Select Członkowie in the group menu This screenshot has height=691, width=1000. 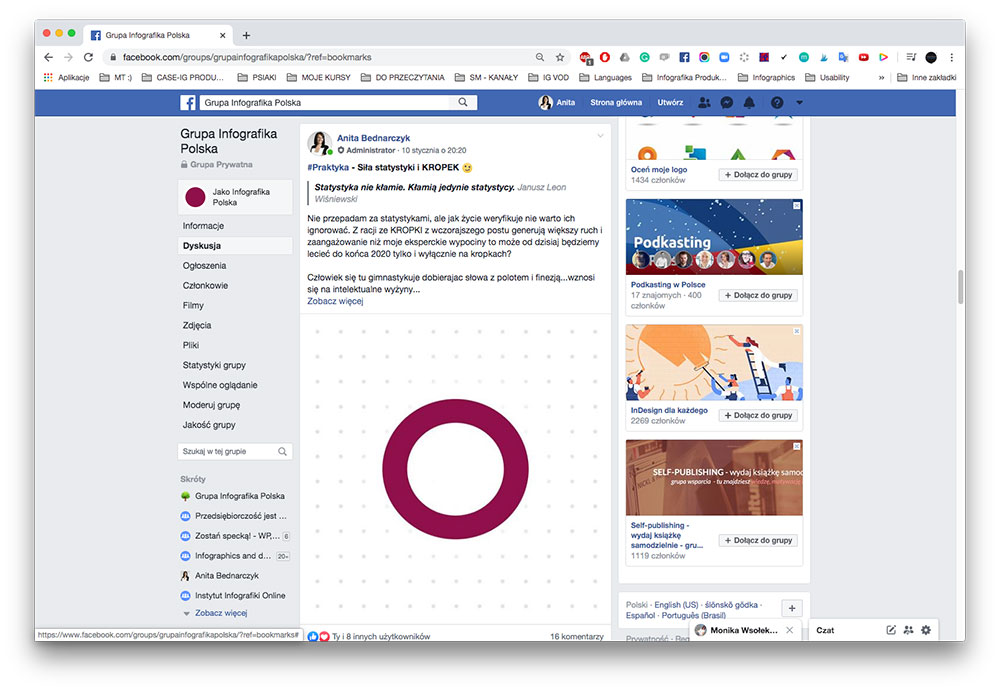click(x=205, y=286)
